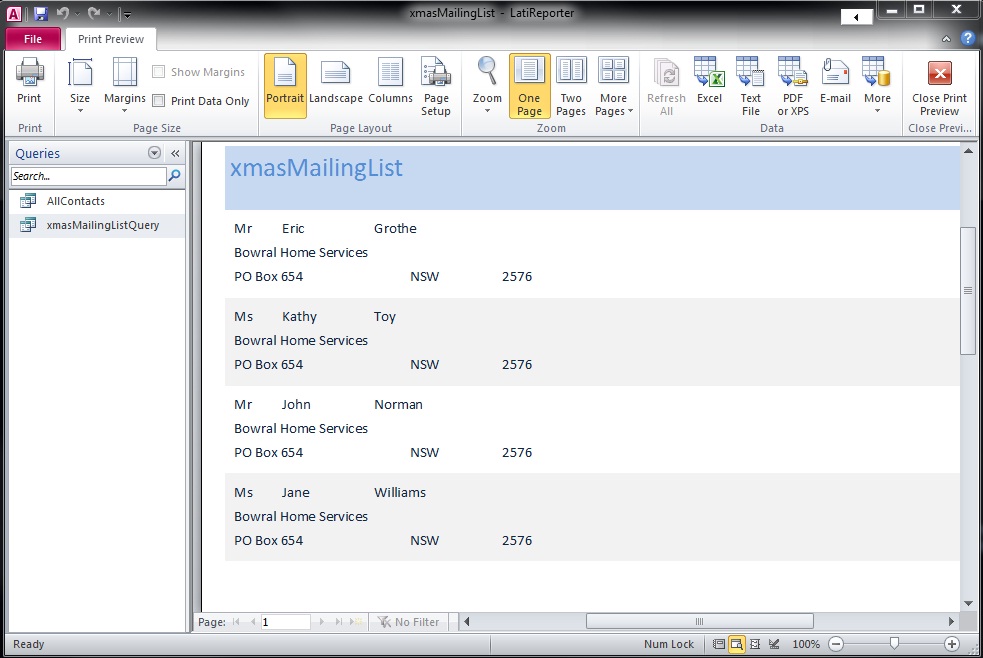The height and width of the screenshot is (658, 983).
Task: Expand the Size dropdown
Action: (80, 86)
